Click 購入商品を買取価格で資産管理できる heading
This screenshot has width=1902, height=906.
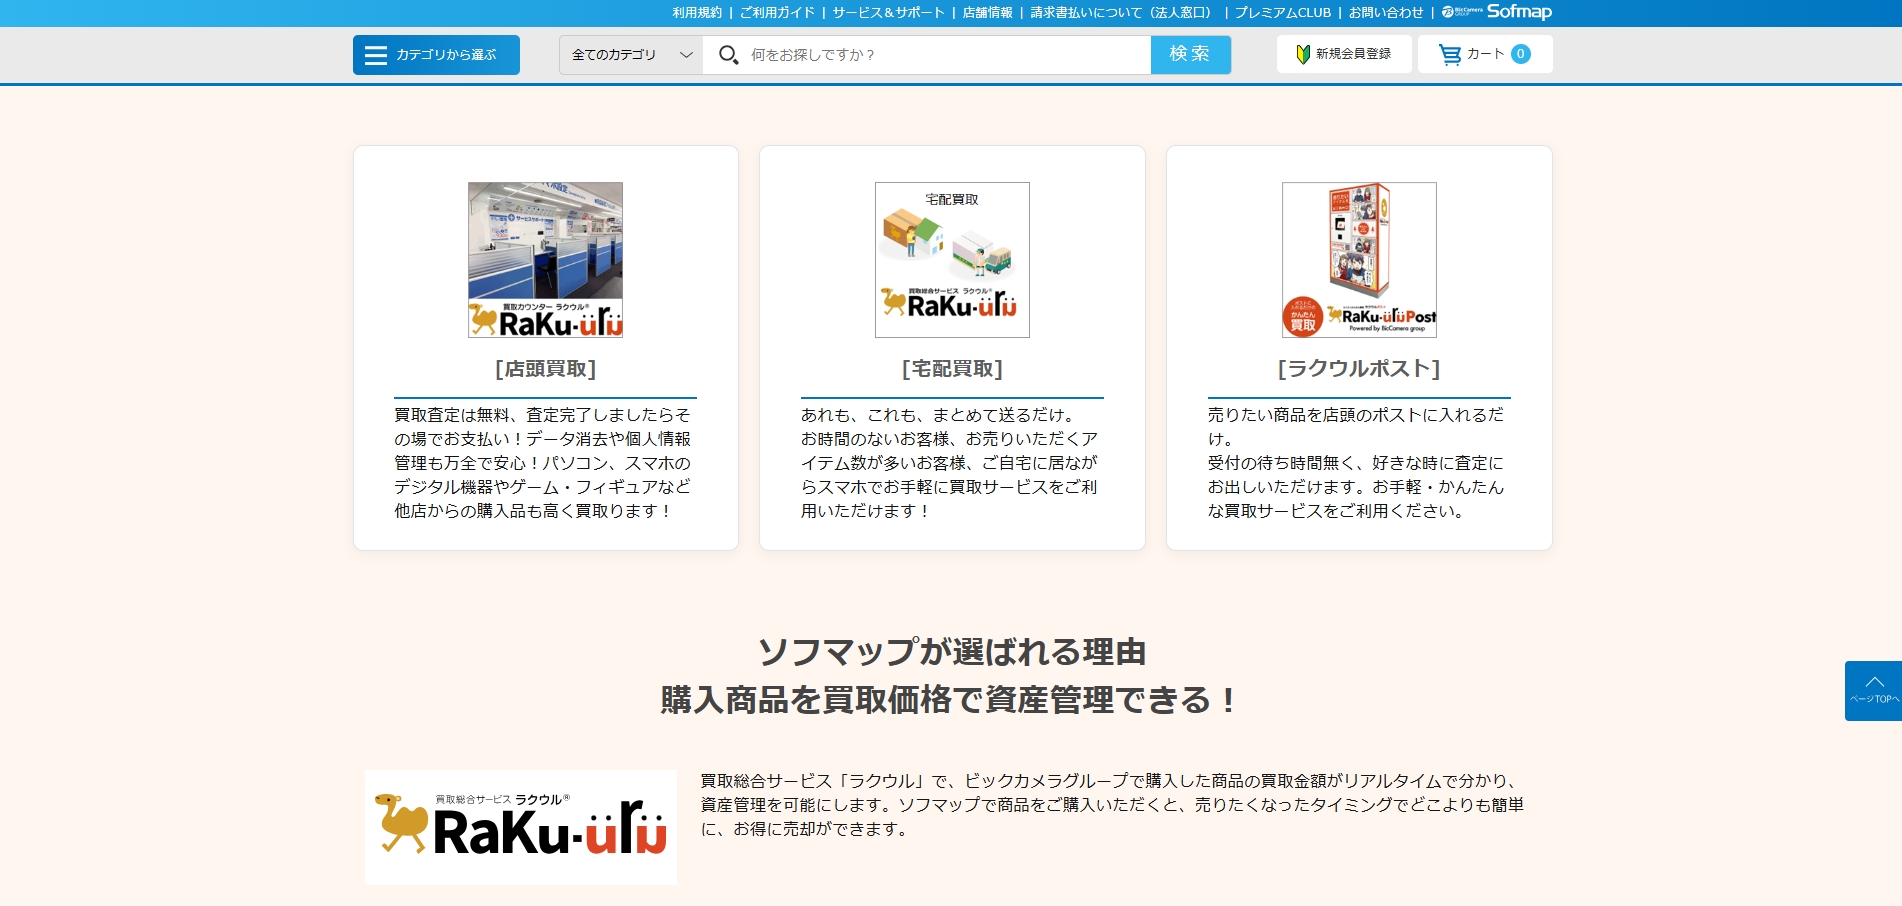click(951, 700)
